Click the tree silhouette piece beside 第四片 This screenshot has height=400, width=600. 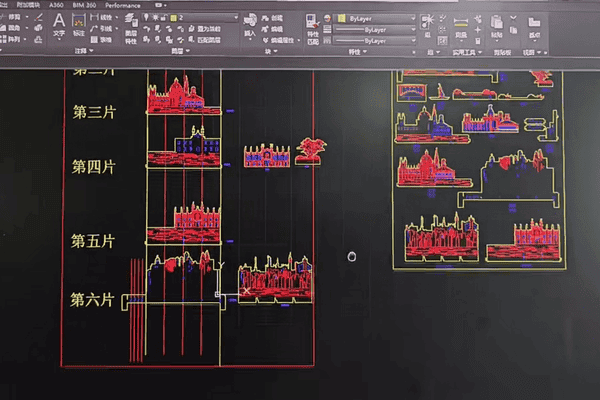(x=310, y=152)
